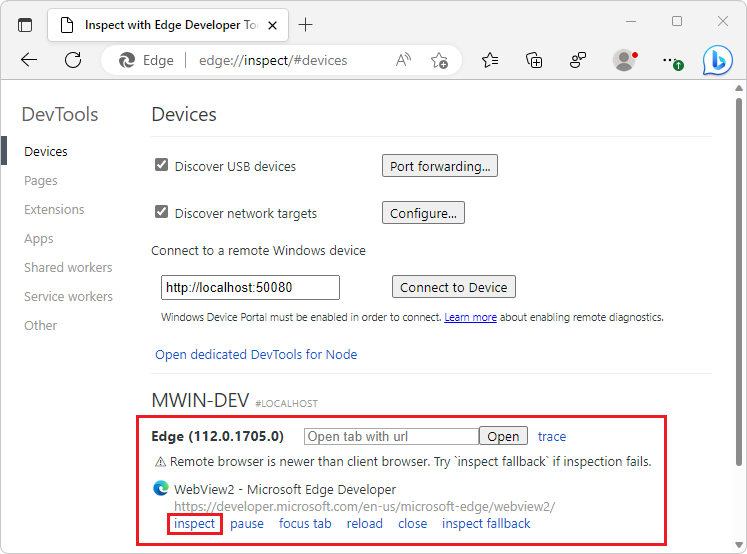
Task: Click the Edge (112.0.1705.0) version text
Action: click(x=218, y=436)
